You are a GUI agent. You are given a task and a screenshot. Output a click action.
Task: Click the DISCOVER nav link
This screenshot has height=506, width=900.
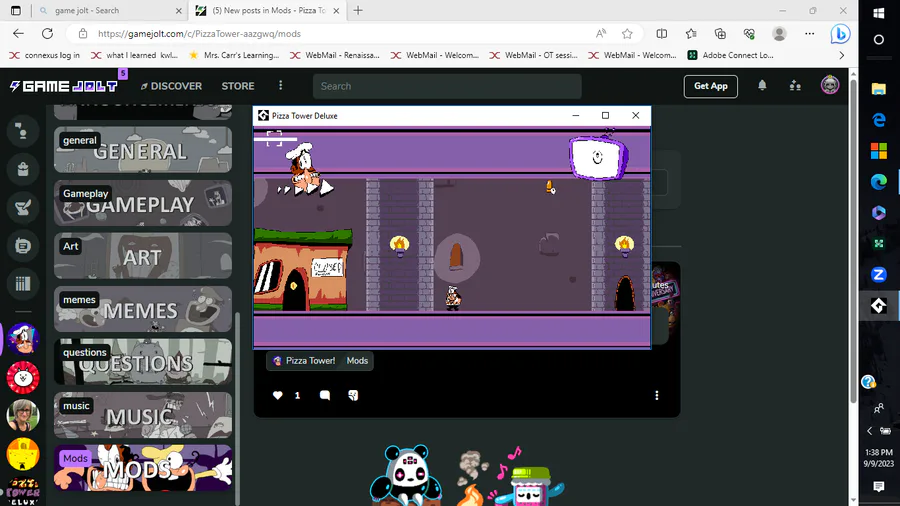tap(171, 86)
